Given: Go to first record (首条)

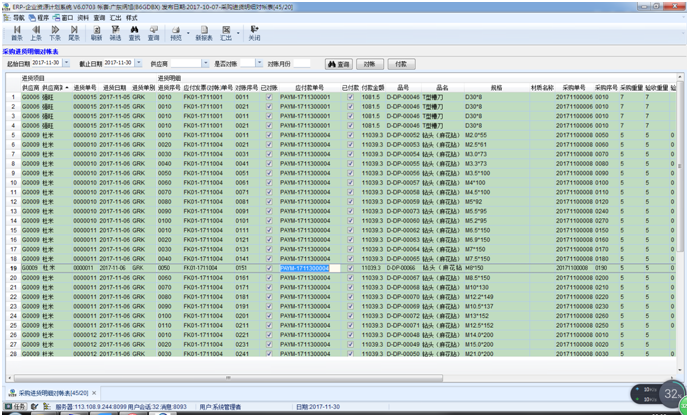Looking at the screenshot, I should pyautogui.click(x=17, y=33).
